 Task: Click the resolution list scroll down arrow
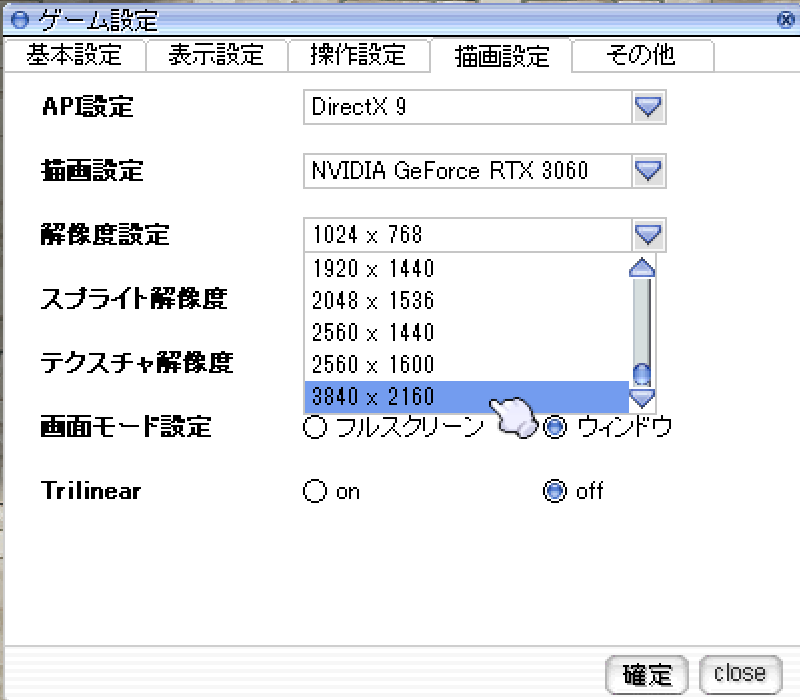[x=641, y=399]
